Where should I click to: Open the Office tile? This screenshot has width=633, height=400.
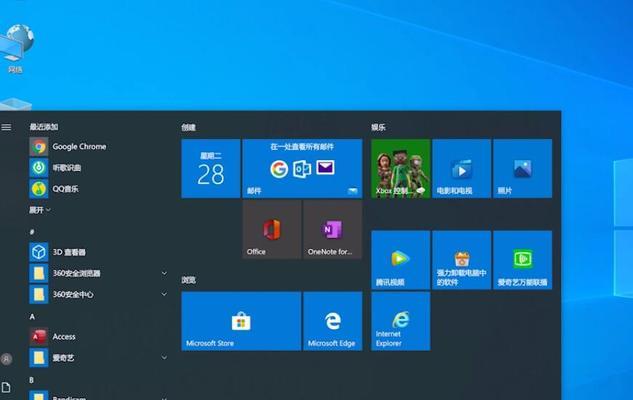coord(272,230)
